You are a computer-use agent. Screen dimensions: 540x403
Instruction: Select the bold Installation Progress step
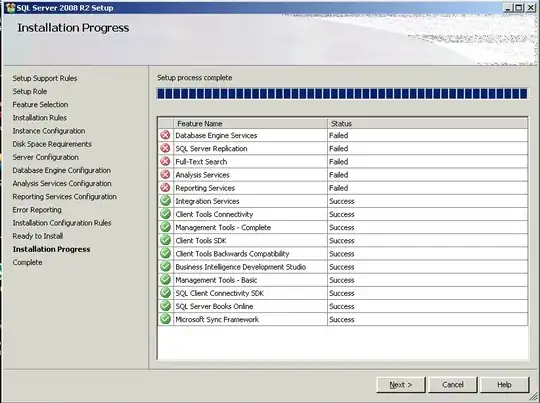click(52, 249)
